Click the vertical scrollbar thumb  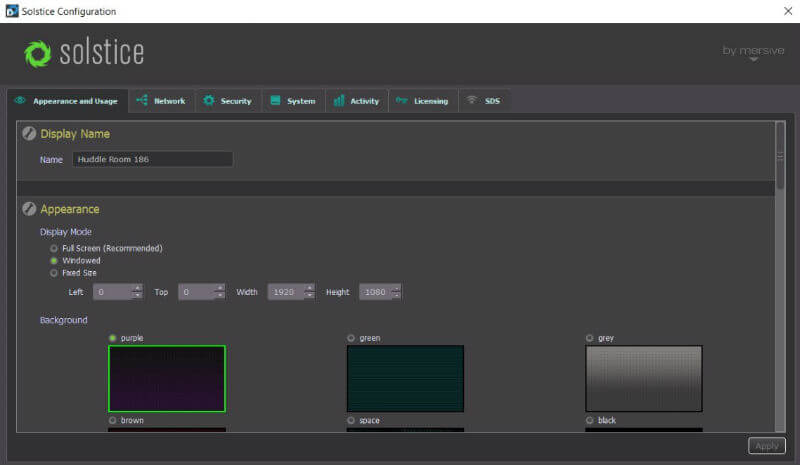point(780,157)
